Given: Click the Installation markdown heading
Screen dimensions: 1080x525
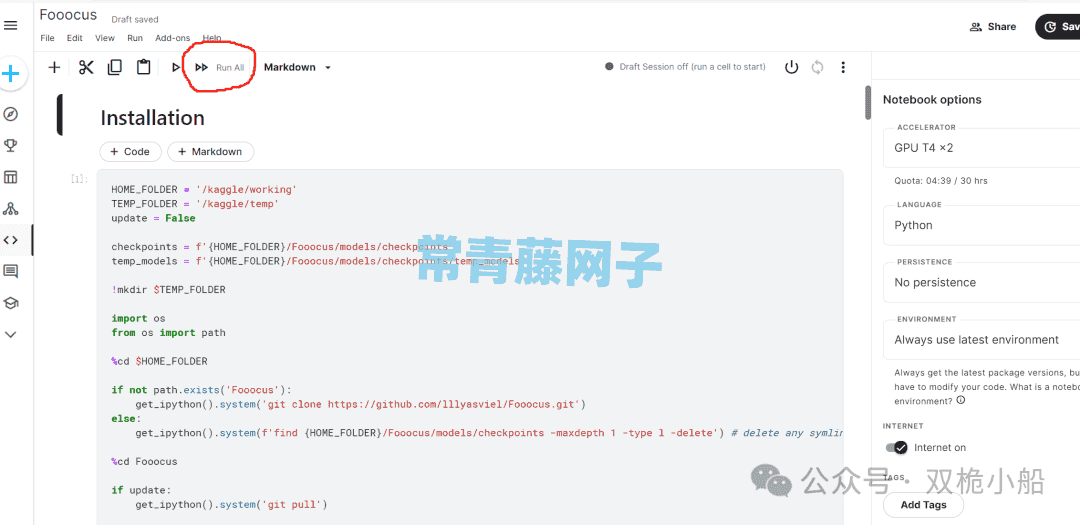Looking at the screenshot, I should click(152, 118).
